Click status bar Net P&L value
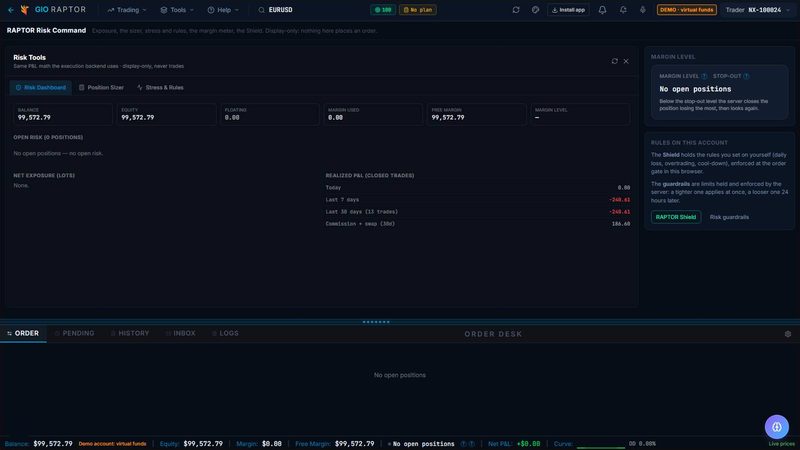This screenshot has width=800, height=450. tap(528, 444)
